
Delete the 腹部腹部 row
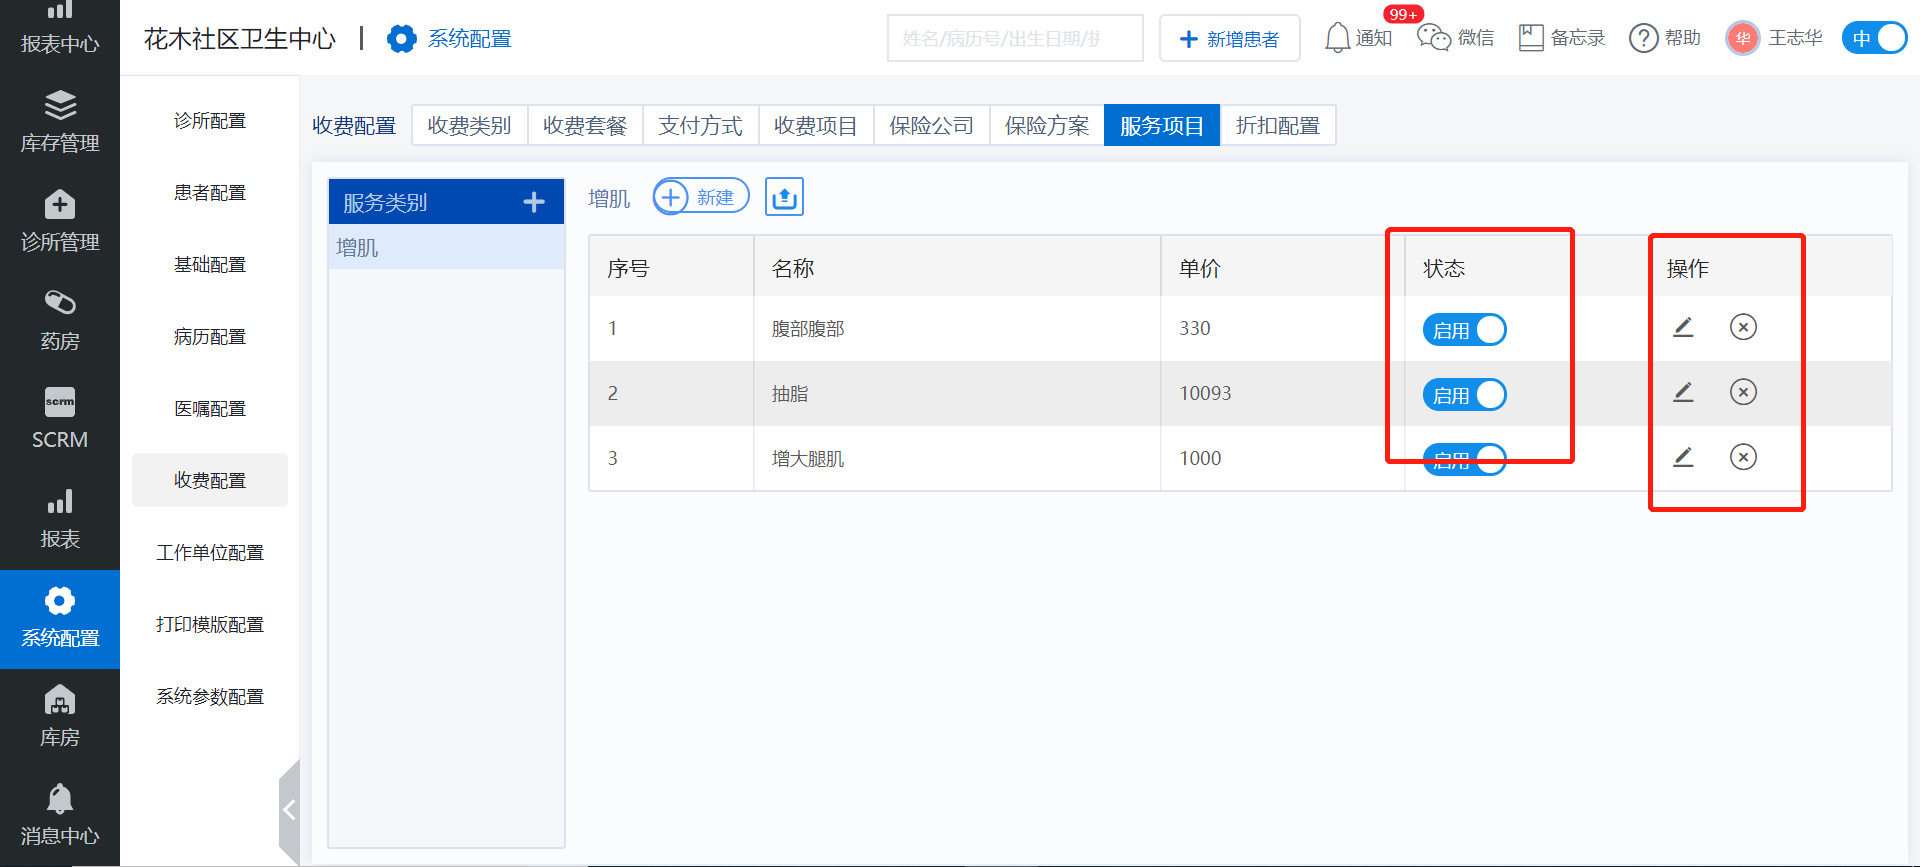point(1743,327)
